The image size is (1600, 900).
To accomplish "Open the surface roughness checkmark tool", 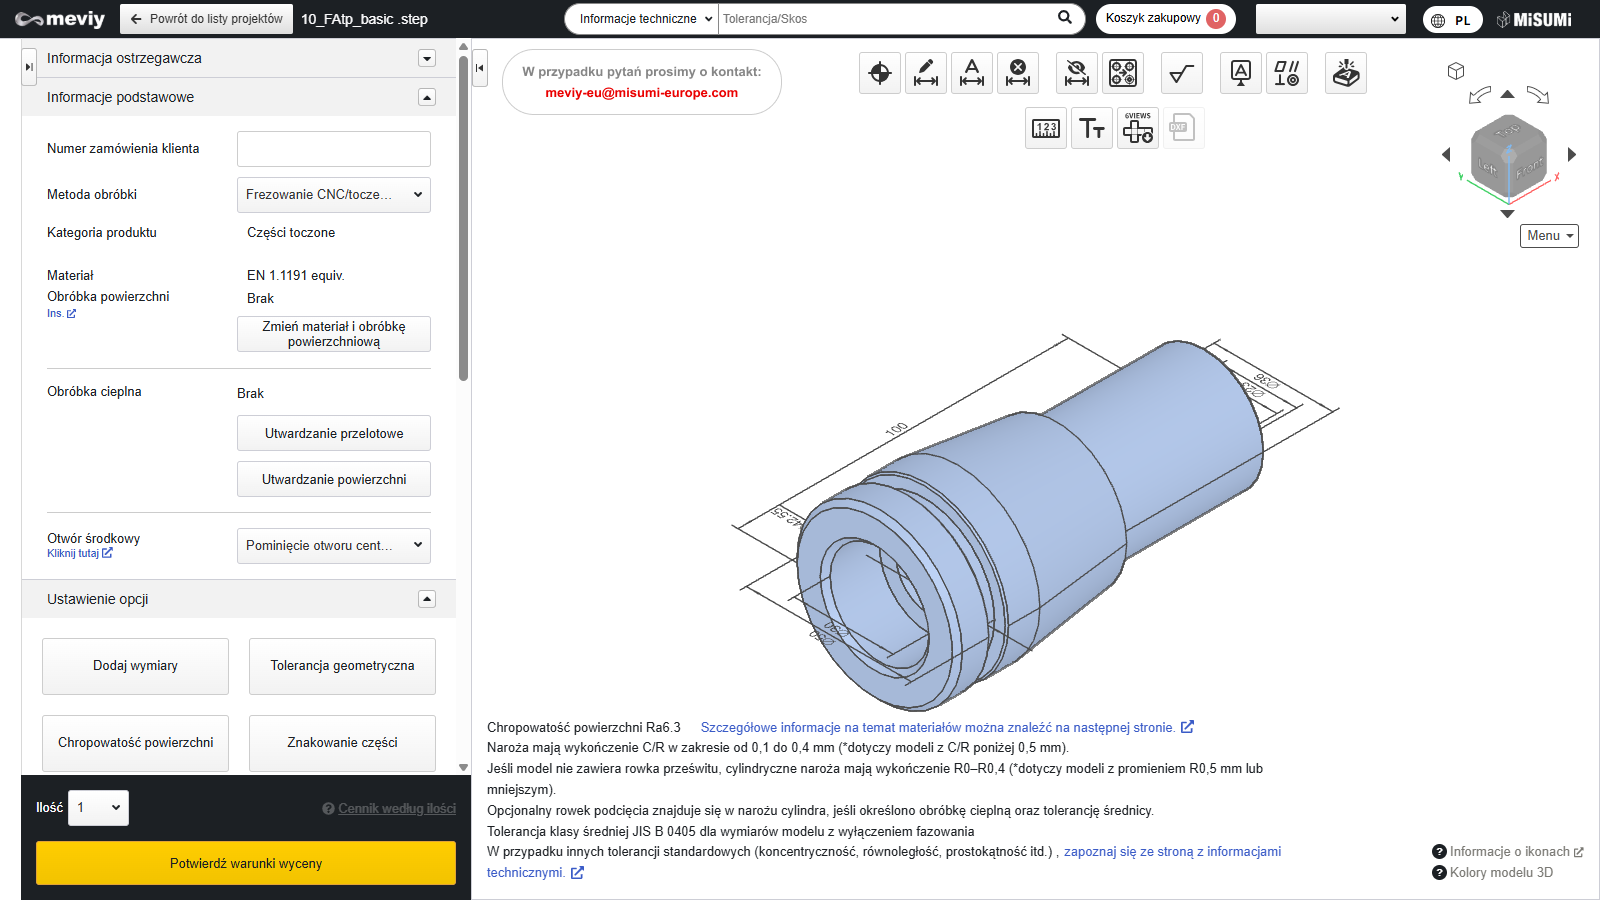I will (1182, 73).
